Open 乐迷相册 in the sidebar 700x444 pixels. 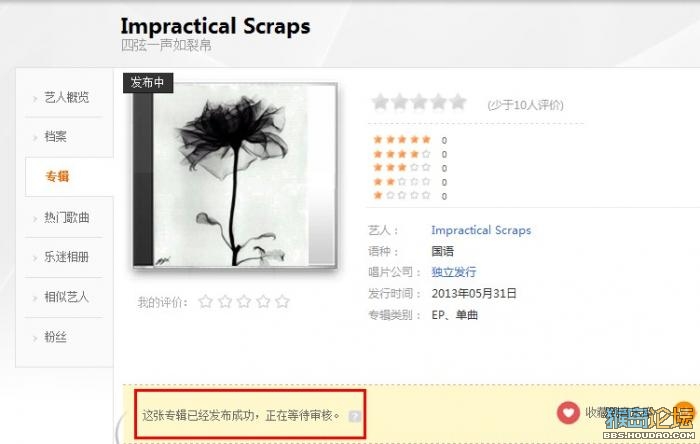point(67,257)
